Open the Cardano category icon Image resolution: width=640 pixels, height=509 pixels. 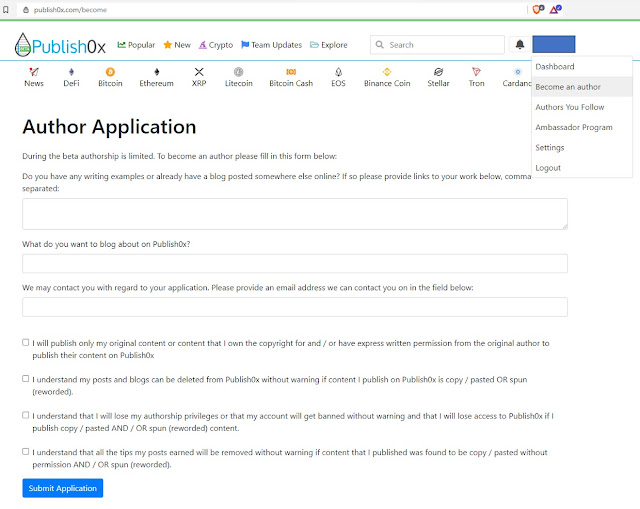coord(518,72)
